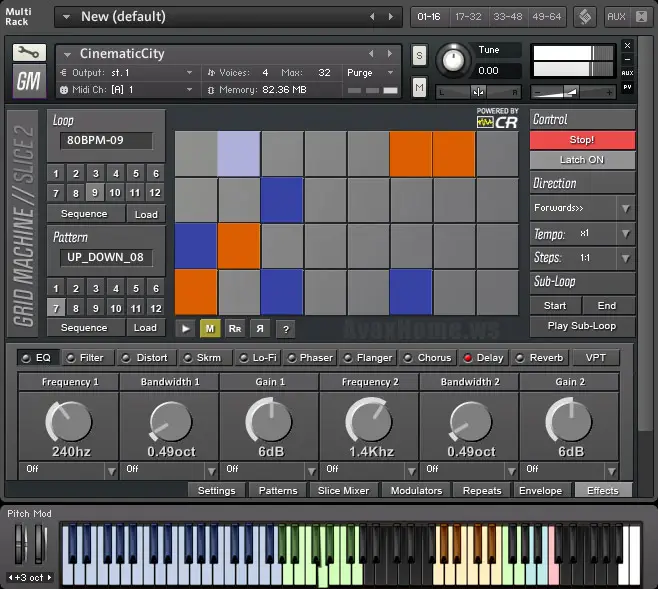The width and height of the screenshot is (658, 589).
Task: Click the CR powered-by logo
Action: (497, 119)
